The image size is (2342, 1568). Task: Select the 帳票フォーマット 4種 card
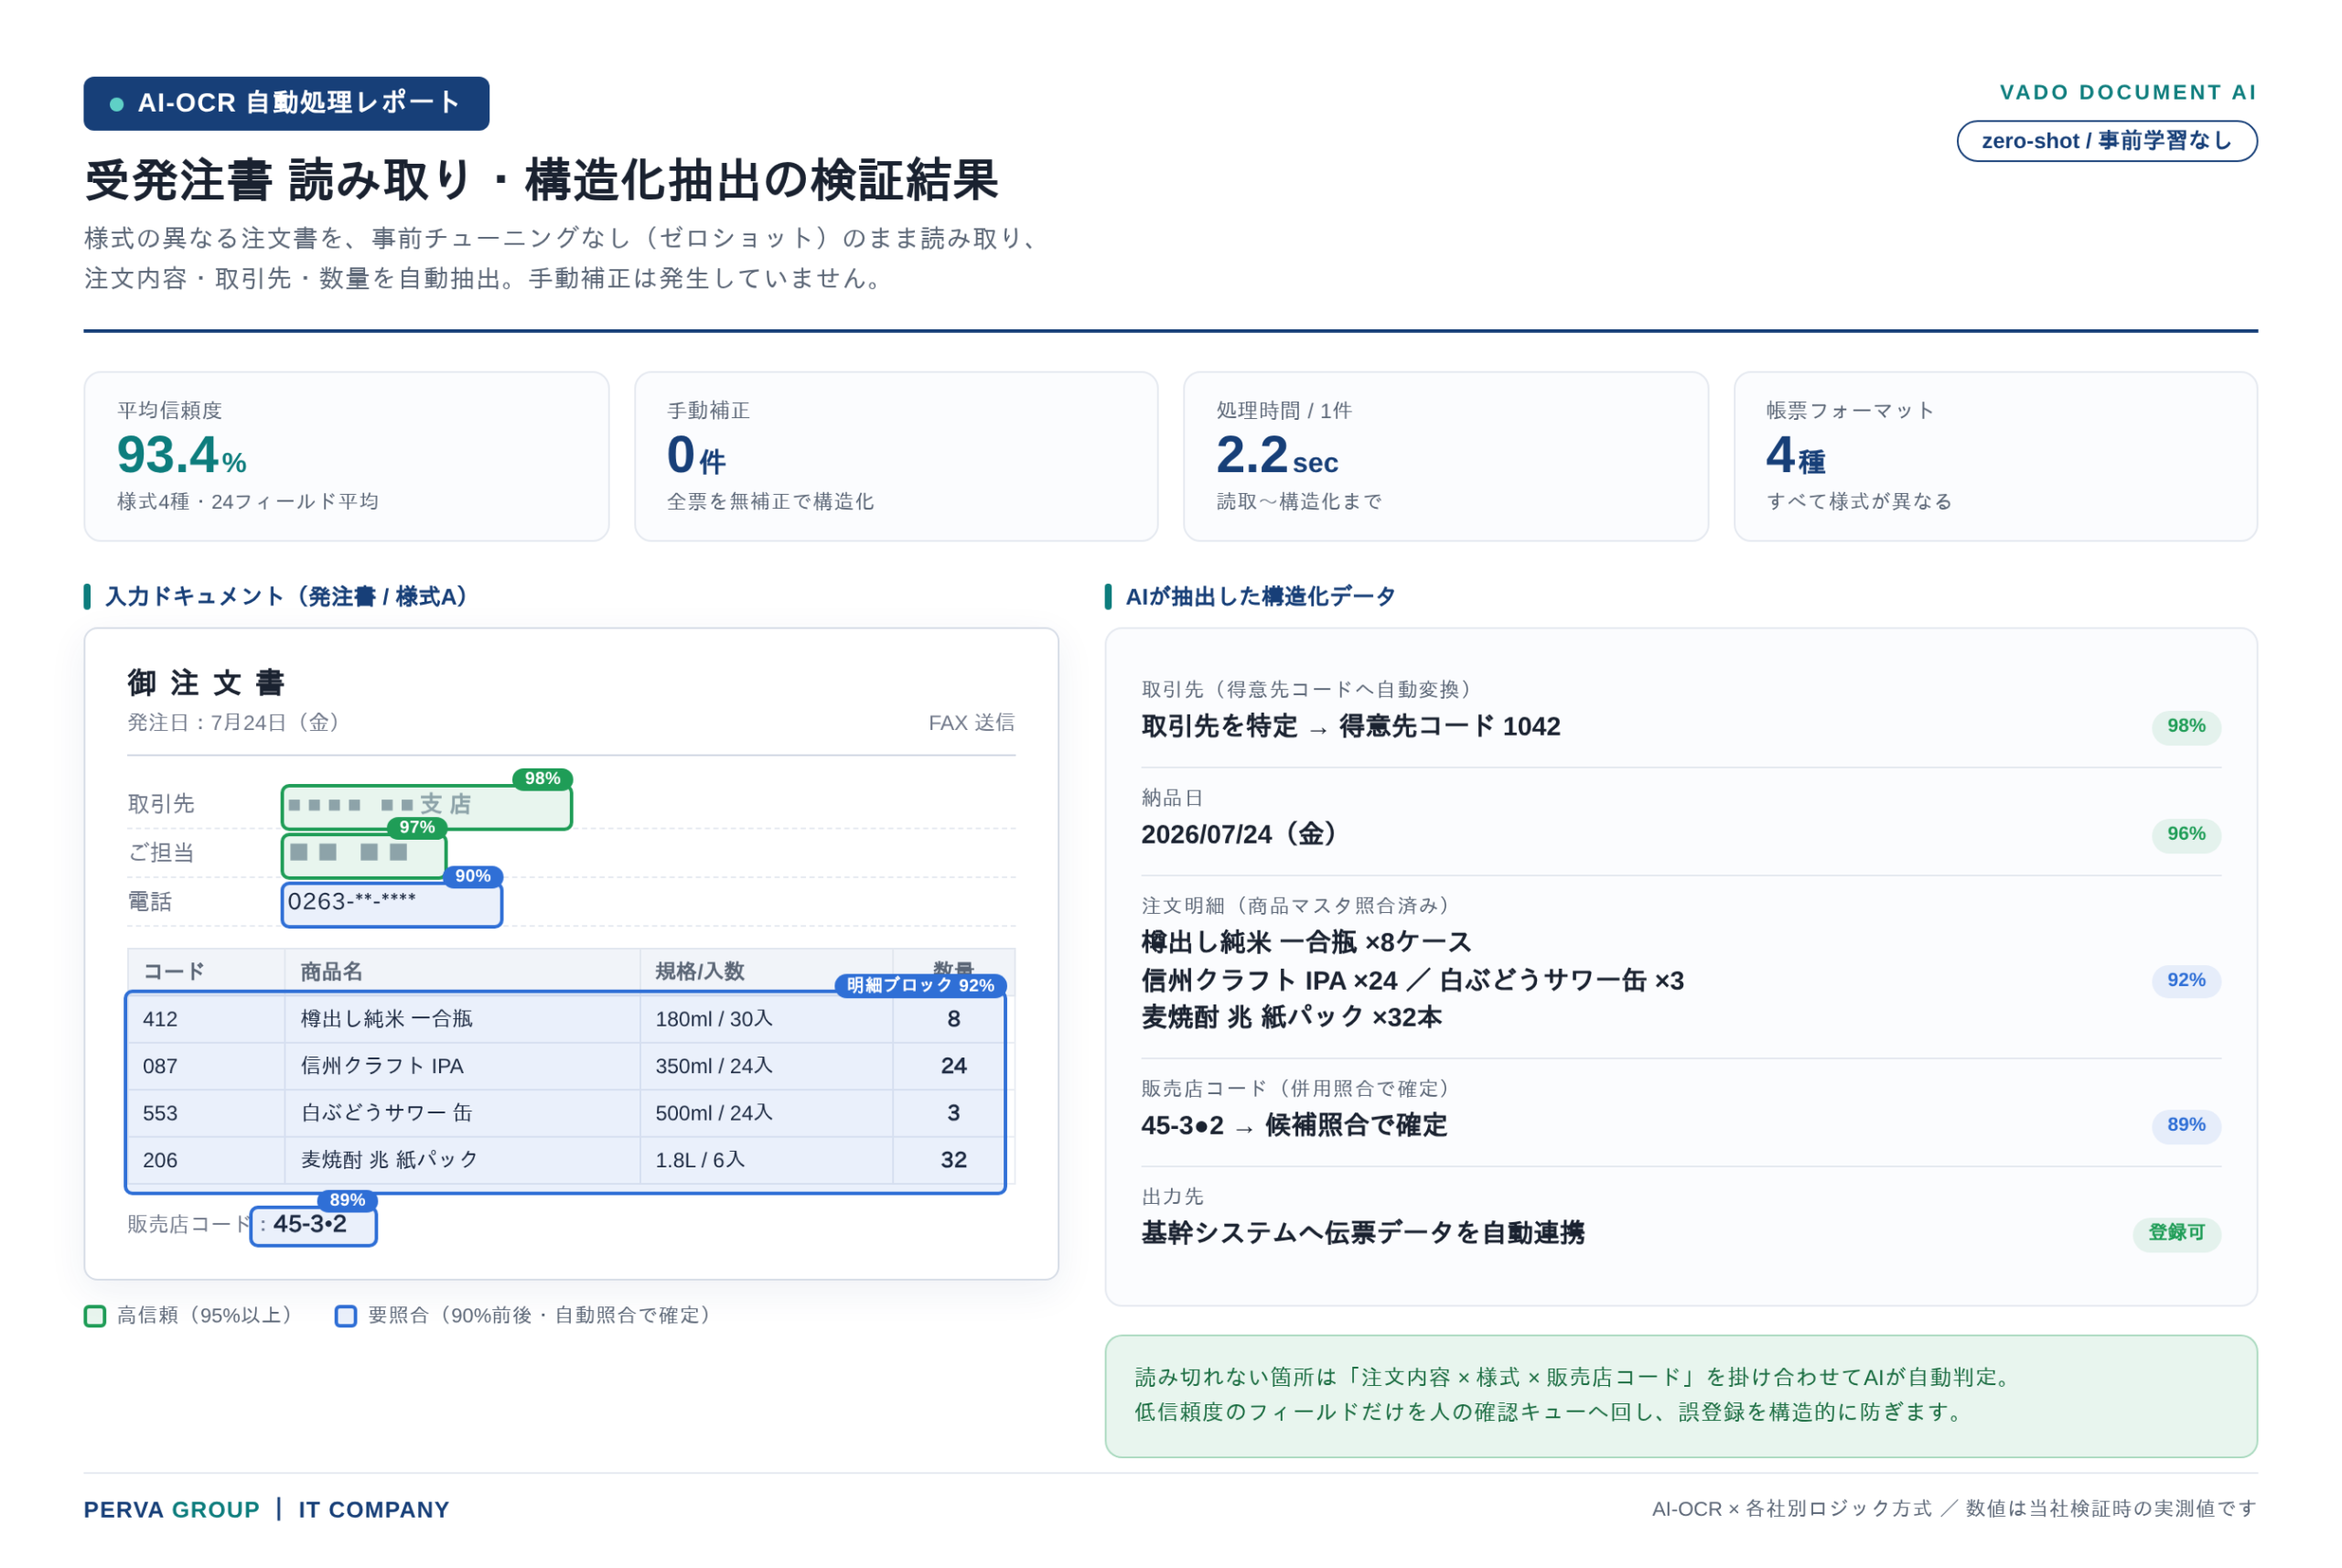[1995, 456]
